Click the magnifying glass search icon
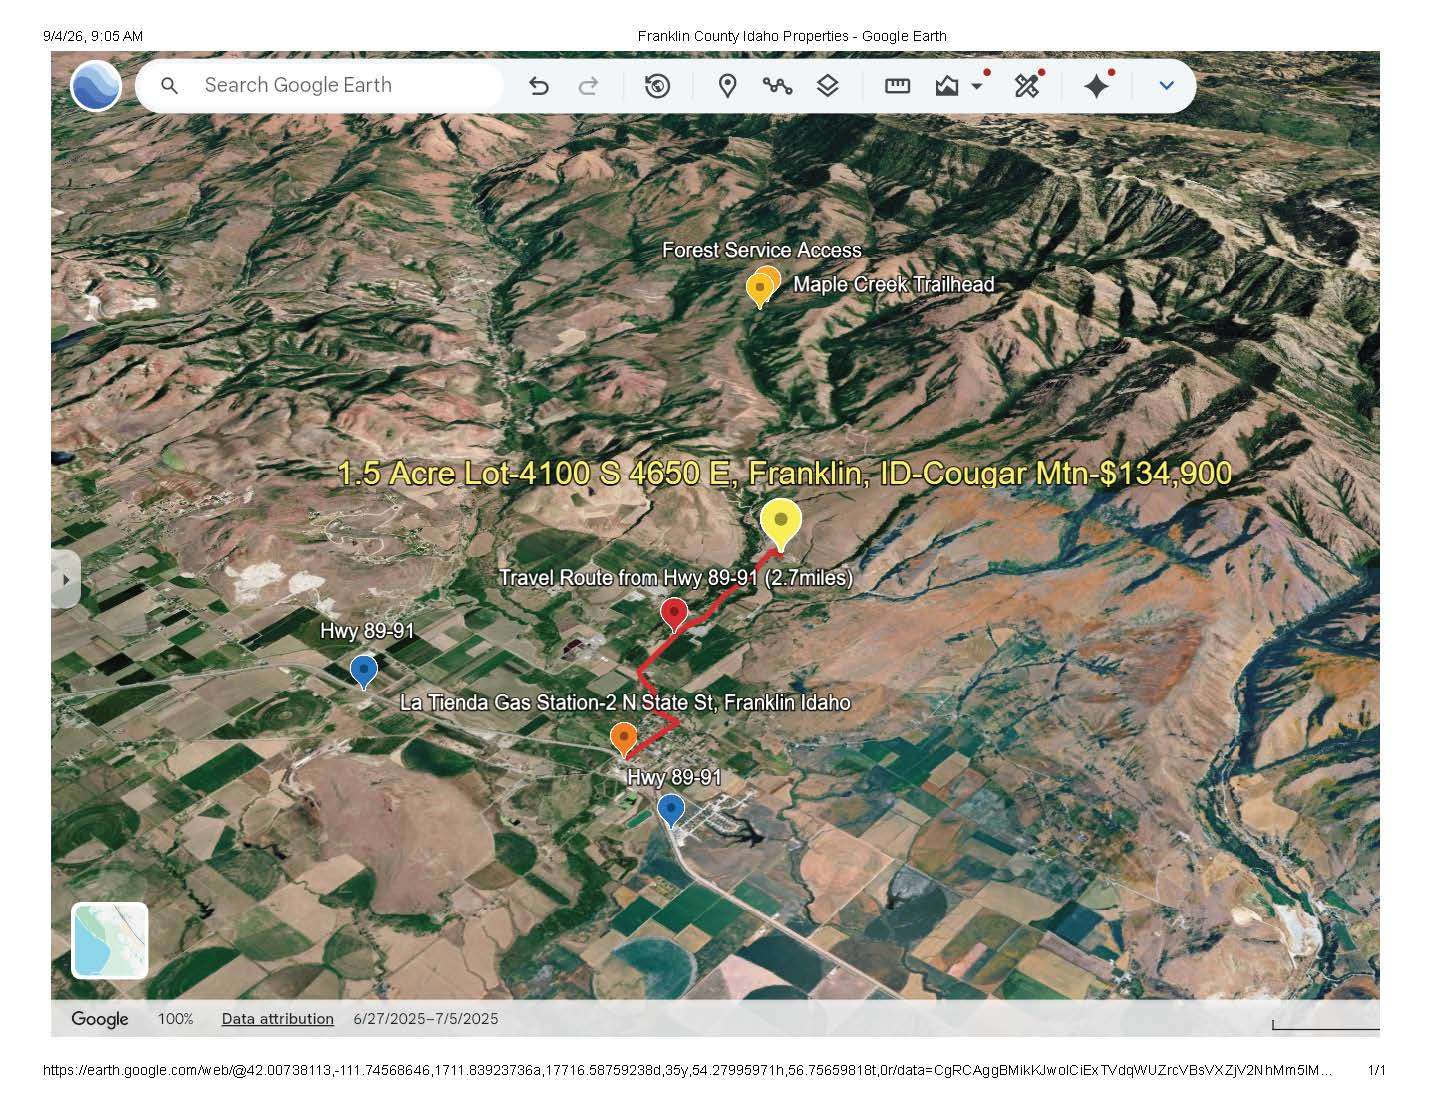Image resolution: width=1430 pixels, height=1105 pixels. coord(170,86)
